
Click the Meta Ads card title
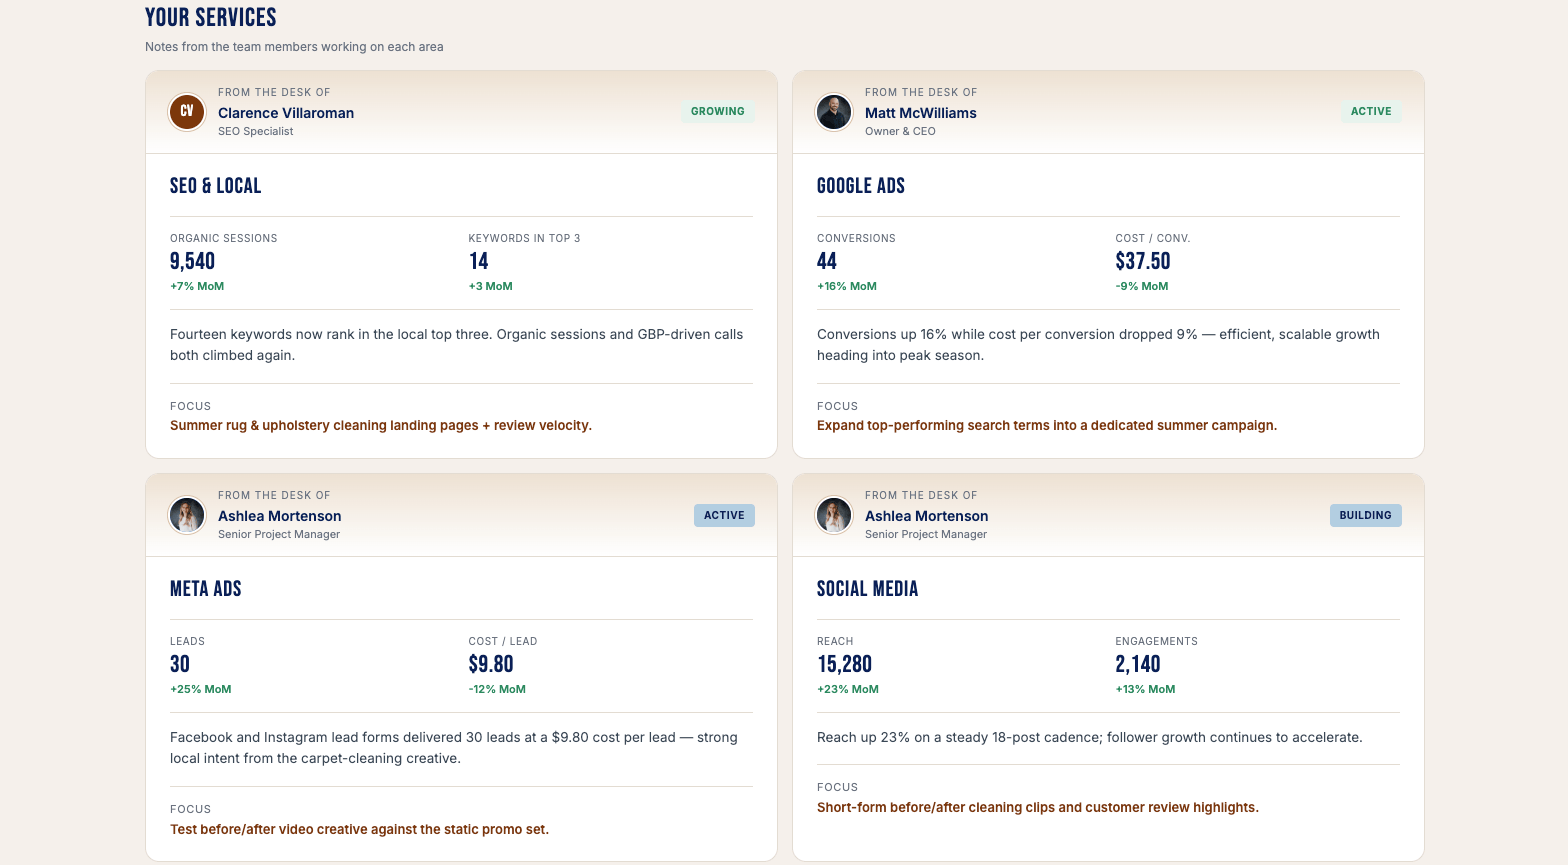click(x=206, y=589)
